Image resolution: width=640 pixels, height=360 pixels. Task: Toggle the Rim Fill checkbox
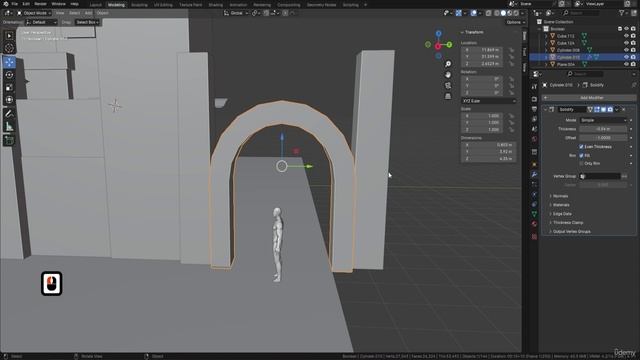tap(581, 156)
